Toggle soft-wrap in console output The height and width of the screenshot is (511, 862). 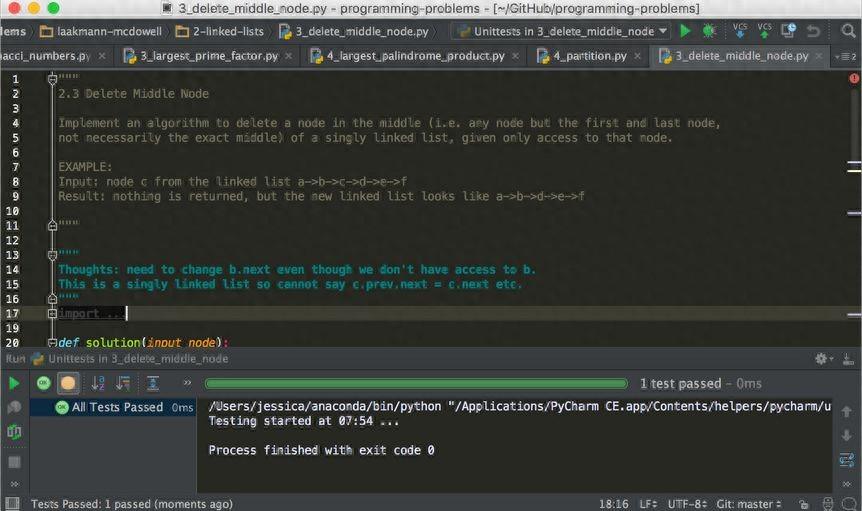click(846, 459)
